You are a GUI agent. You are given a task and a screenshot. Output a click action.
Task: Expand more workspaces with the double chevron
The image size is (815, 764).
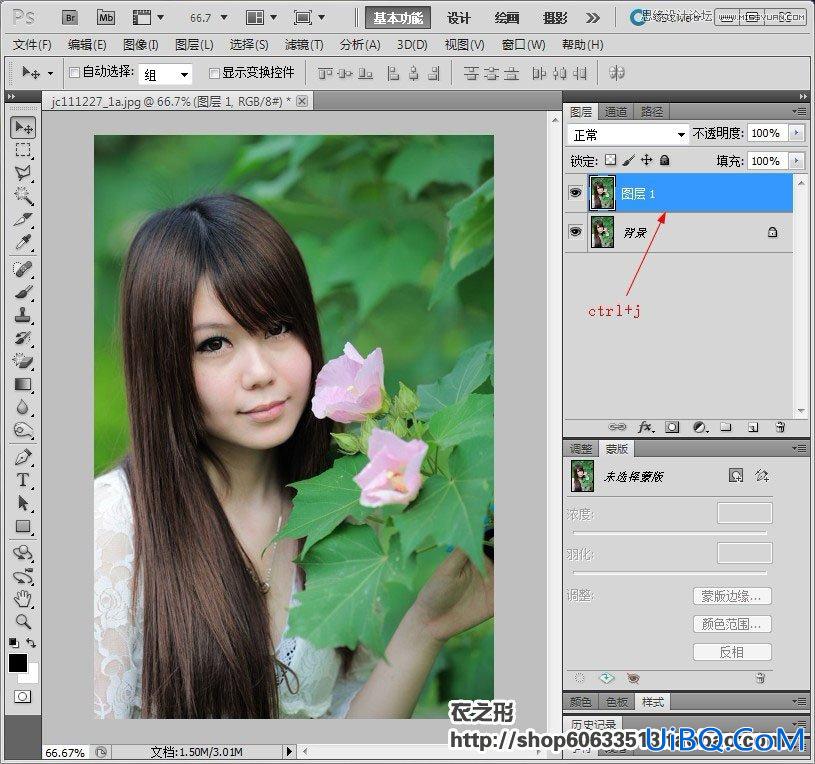click(x=593, y=18)
